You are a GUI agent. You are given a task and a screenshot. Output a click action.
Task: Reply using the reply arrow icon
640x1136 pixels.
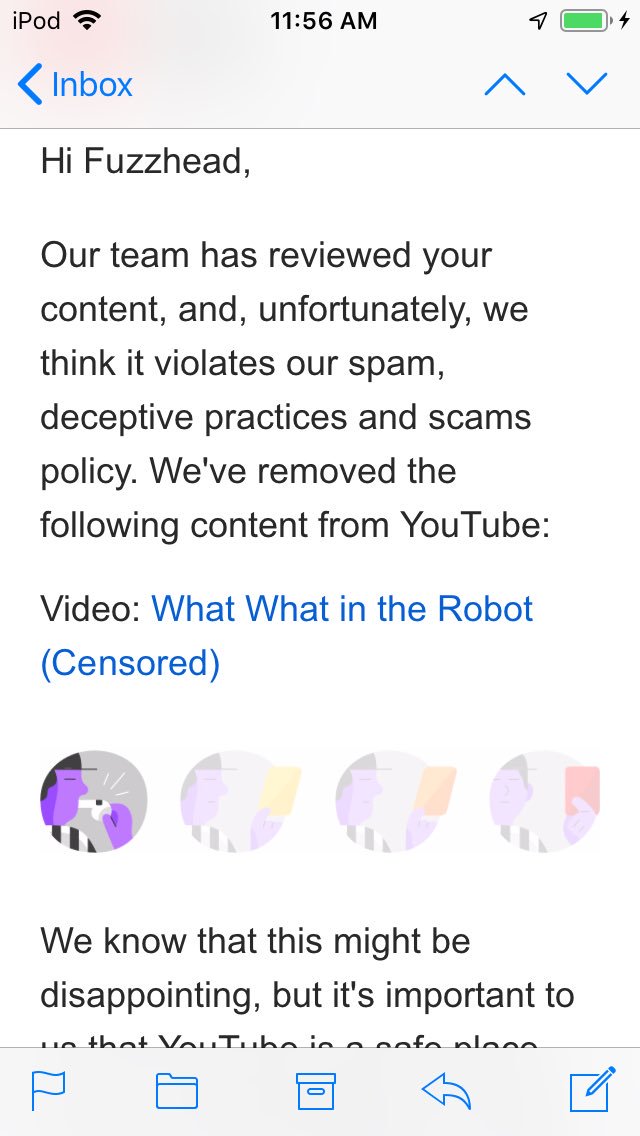click(446, 1091)
